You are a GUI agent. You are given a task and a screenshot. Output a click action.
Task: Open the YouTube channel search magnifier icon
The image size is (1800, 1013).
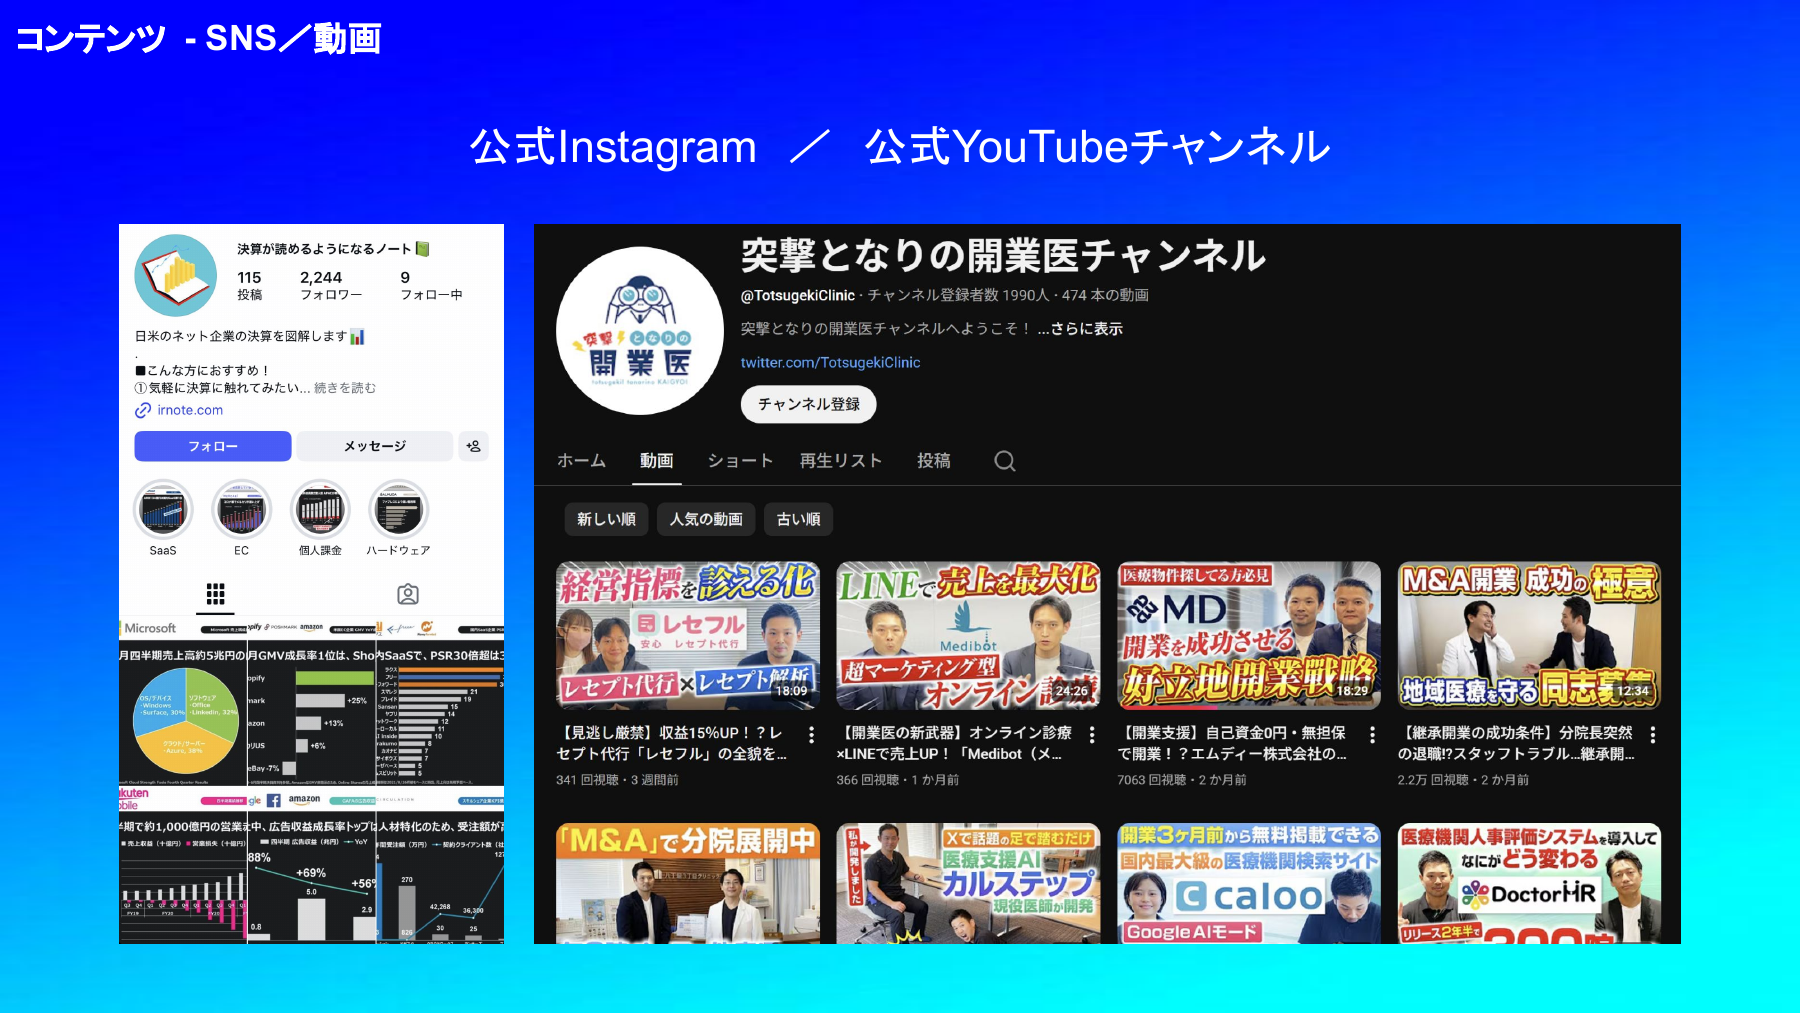1004,461
